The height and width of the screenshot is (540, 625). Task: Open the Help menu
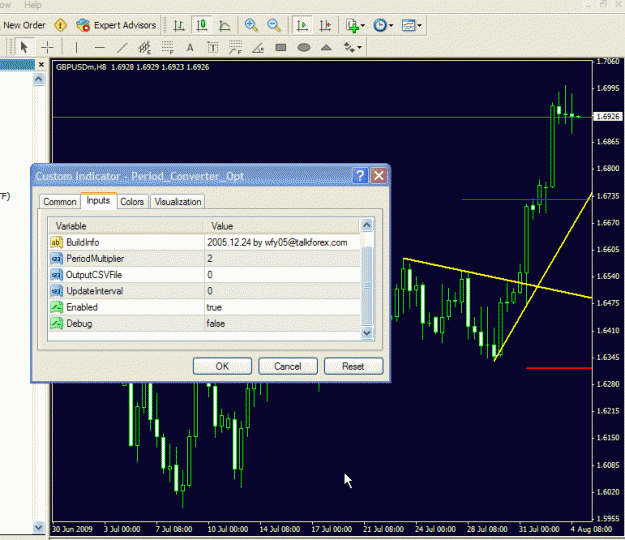click(32, 5)
